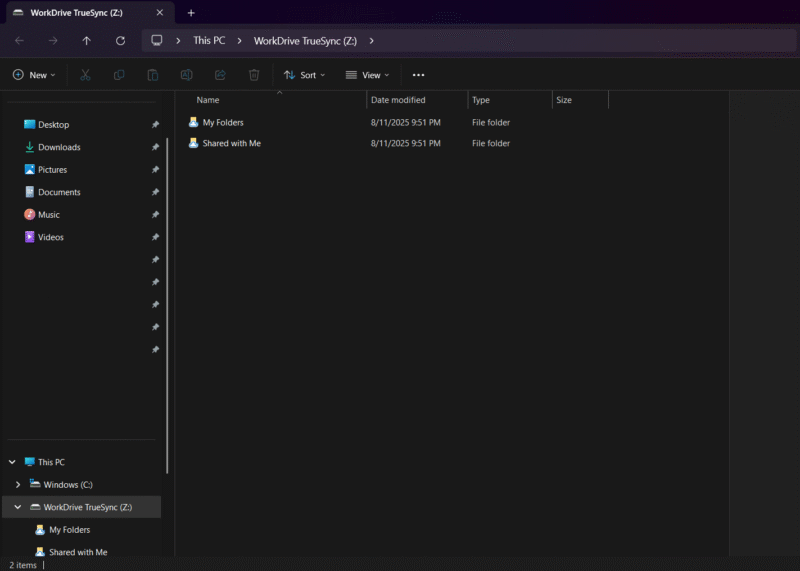Select Windows (C:) in navigation tree
800x571 pixels.
coord(68,484)
